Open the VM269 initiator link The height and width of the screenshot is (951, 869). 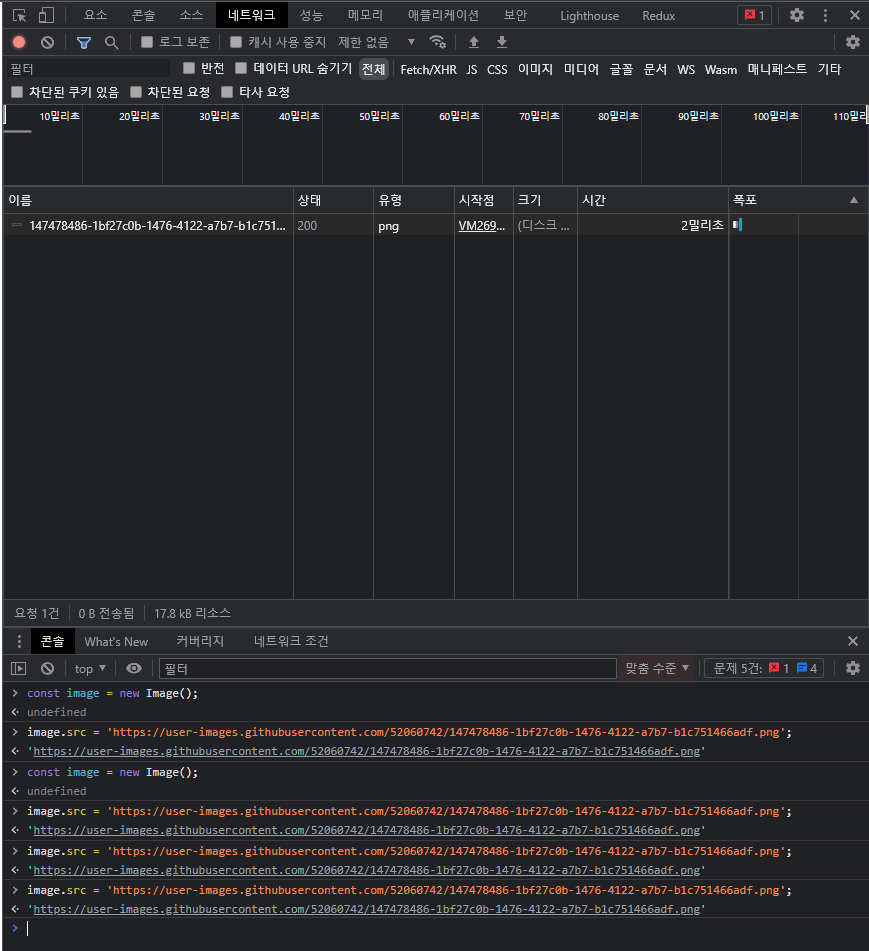pyautogui.click(x=481, y=226)
